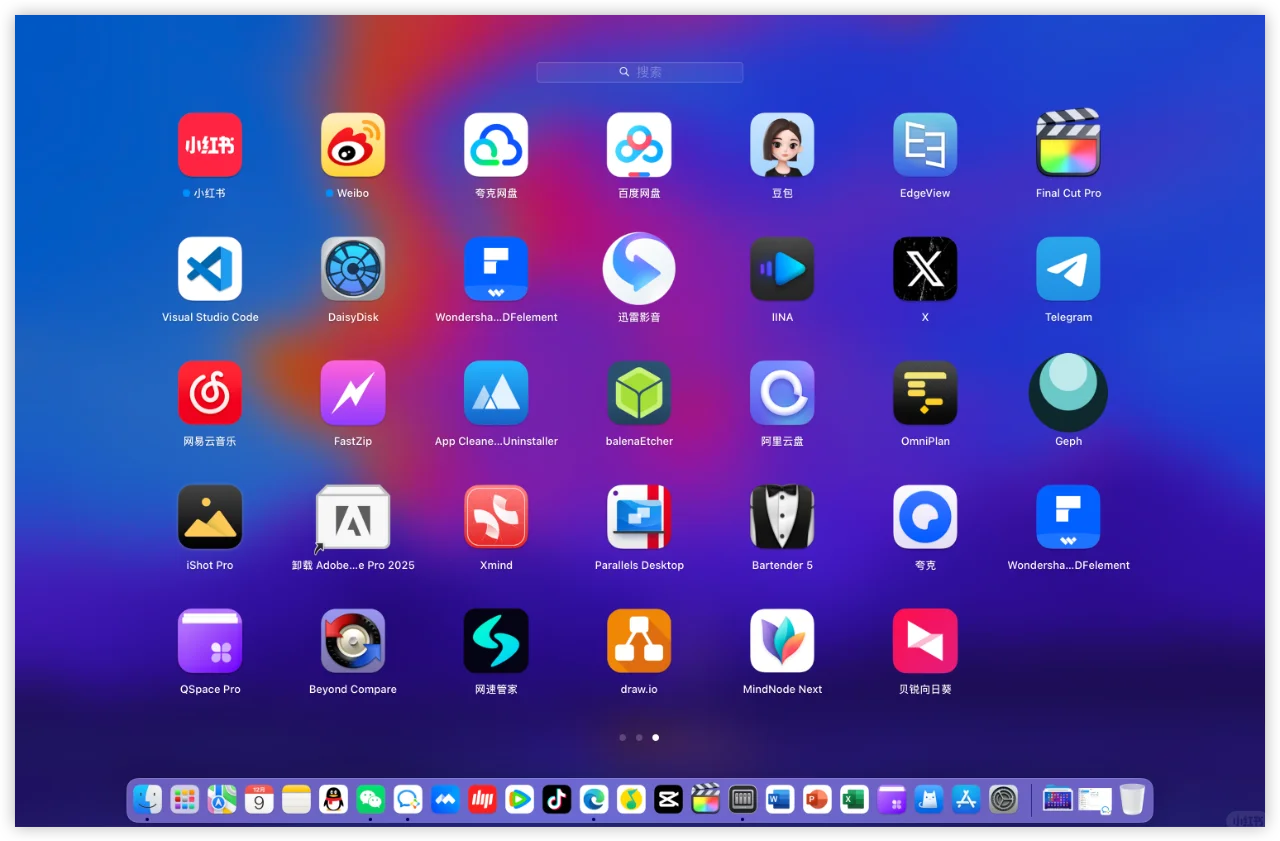
Task: Open Visual Studio Code
Action: [x=210, y=269]
